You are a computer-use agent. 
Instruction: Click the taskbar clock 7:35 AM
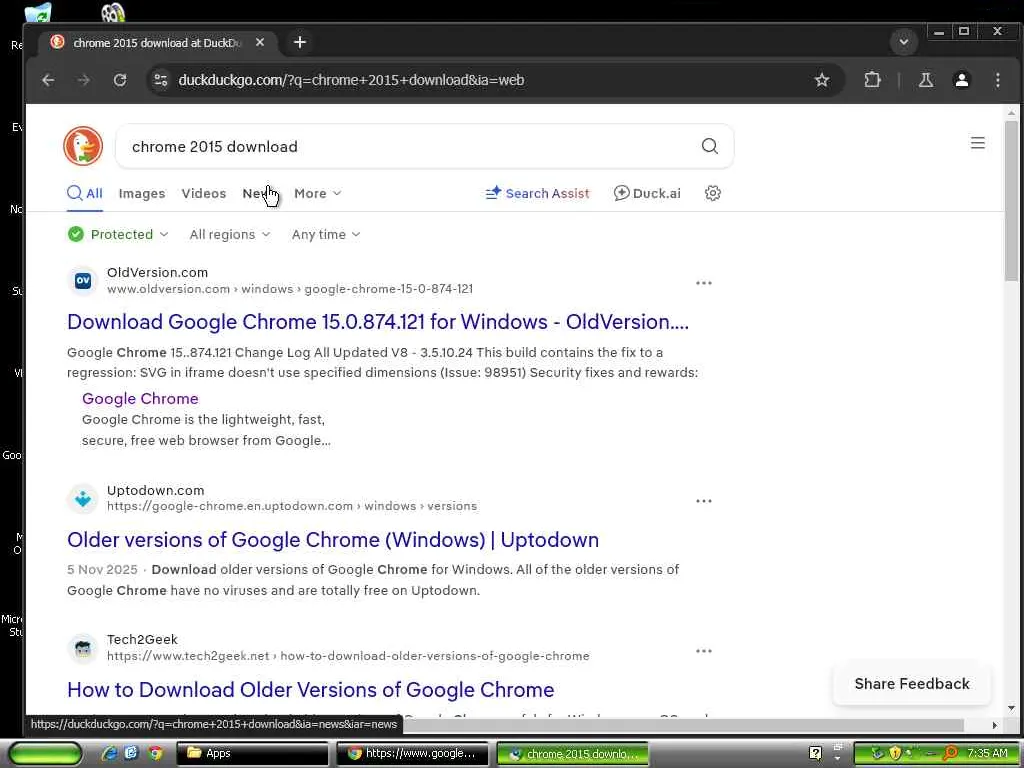(987, 753)
